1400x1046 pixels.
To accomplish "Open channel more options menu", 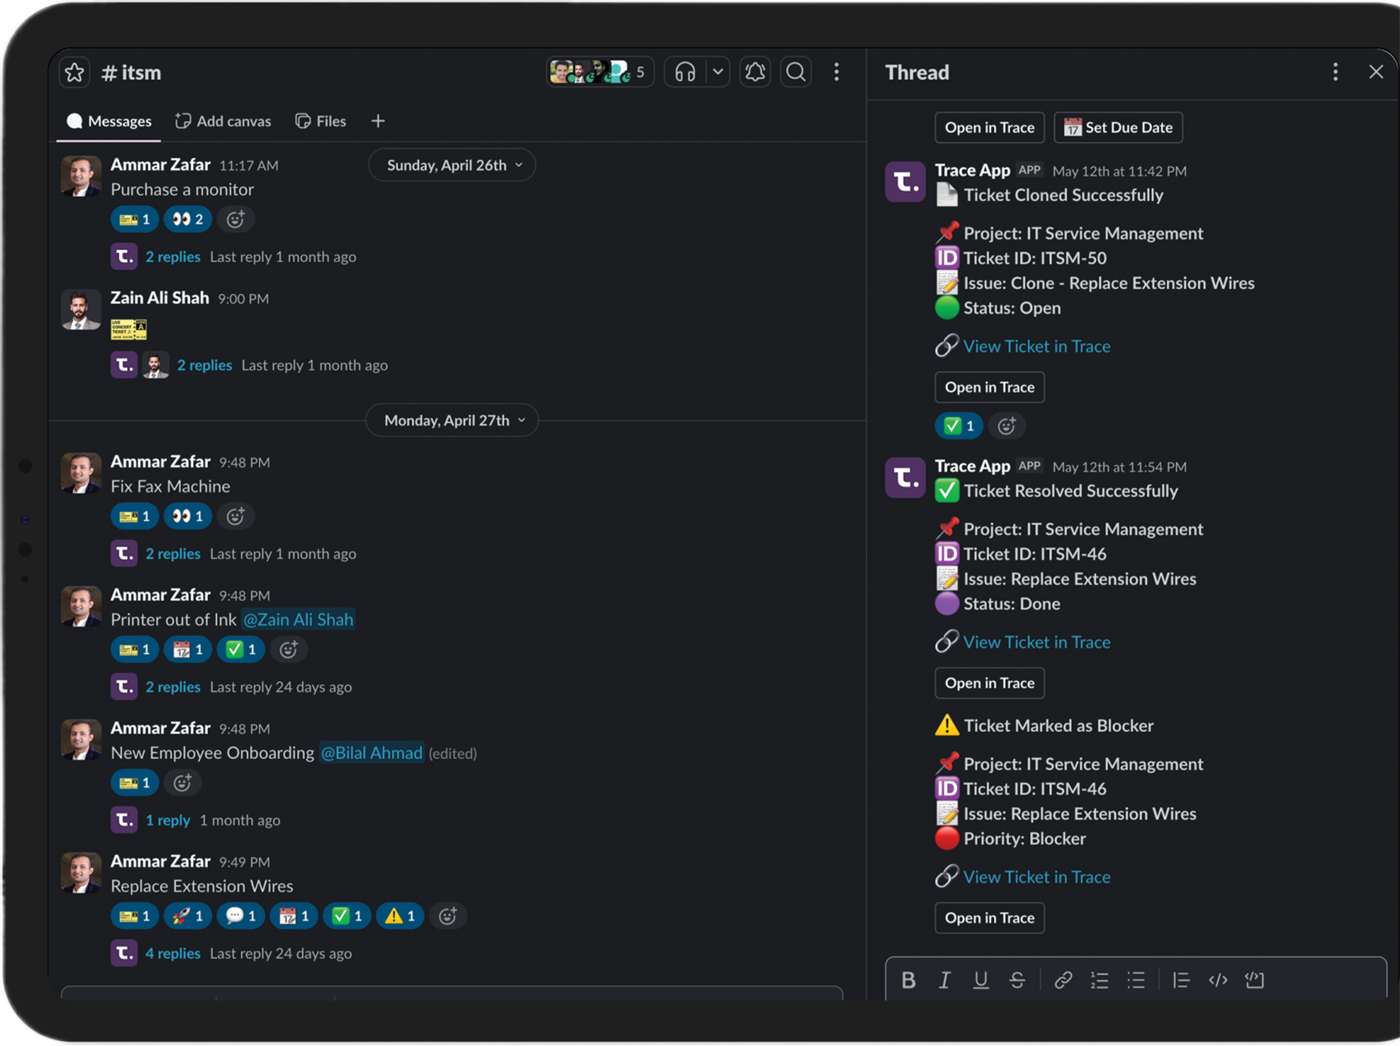I will point(837,72).
